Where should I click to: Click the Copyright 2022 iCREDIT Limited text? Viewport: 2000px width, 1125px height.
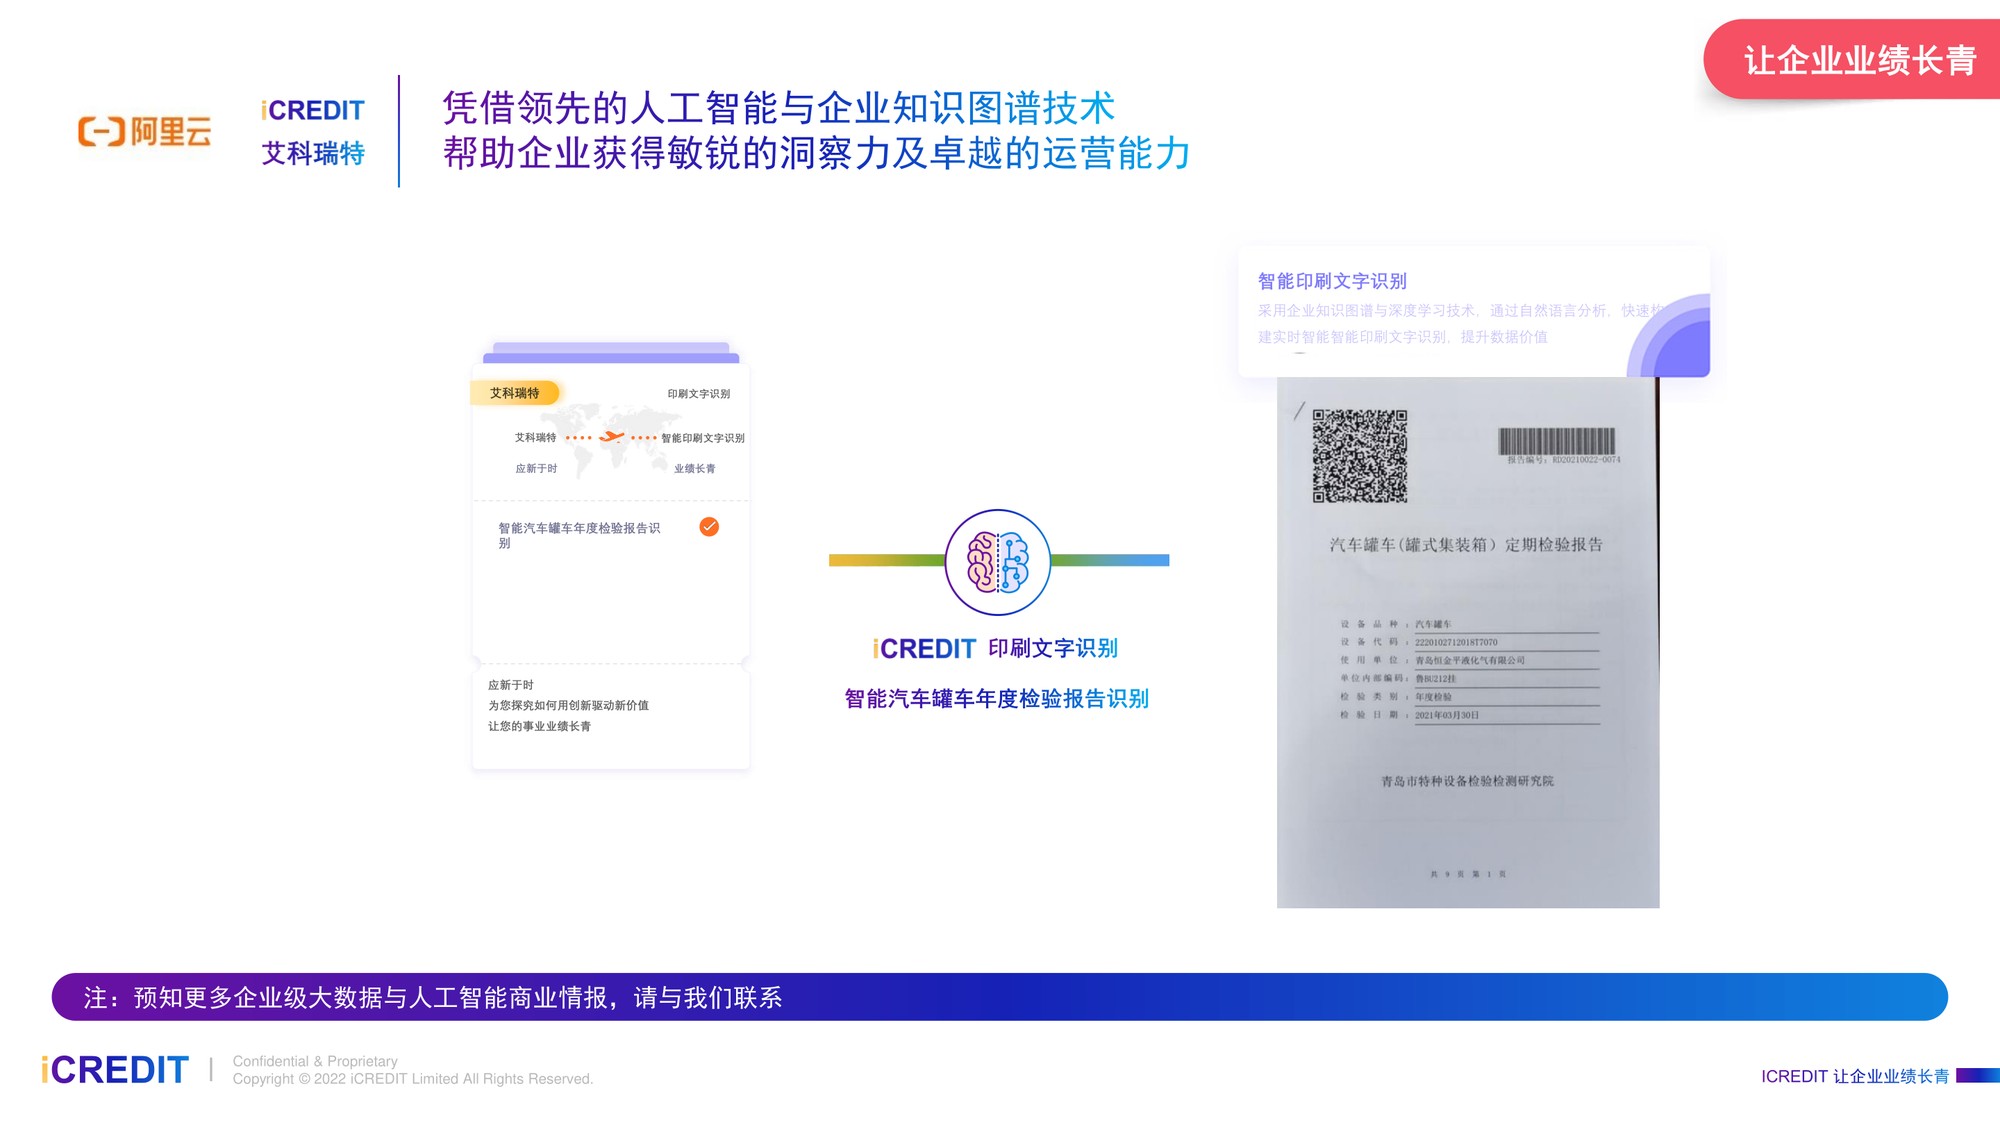click(x=413, y=1079)
